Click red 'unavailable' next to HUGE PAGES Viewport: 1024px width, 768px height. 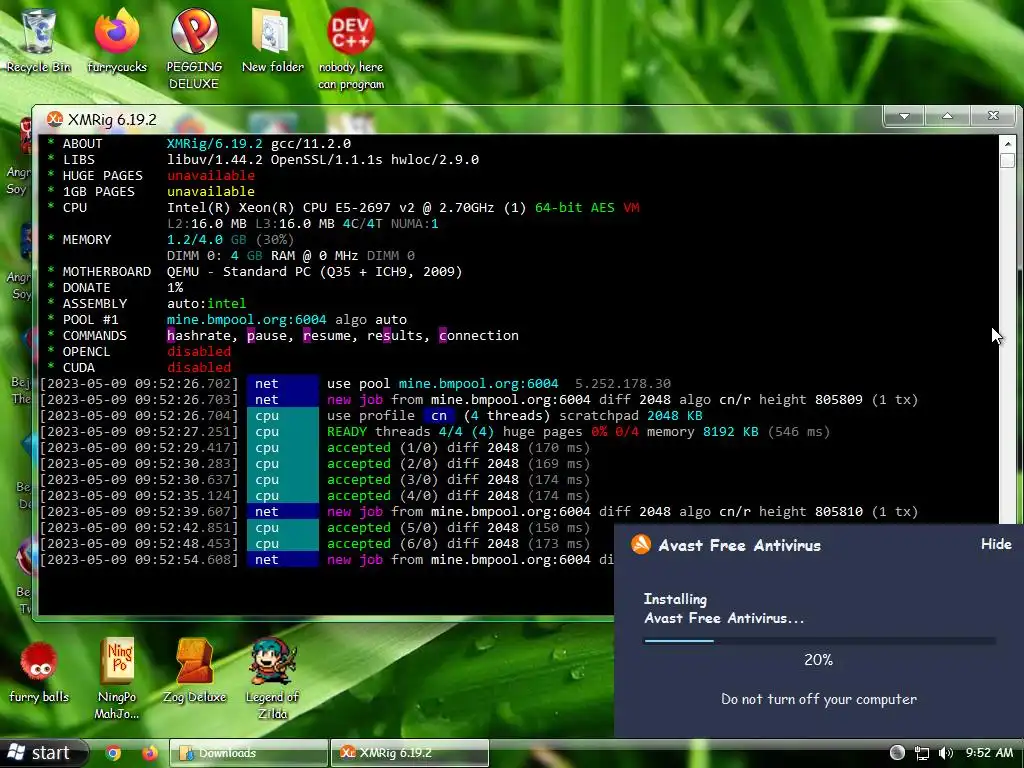coord(210,176)
